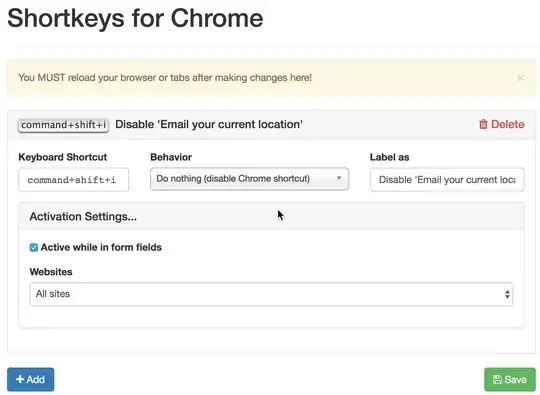Click the Label as heading
Viewport: 540px width, 395px height.
click(390, 157)
